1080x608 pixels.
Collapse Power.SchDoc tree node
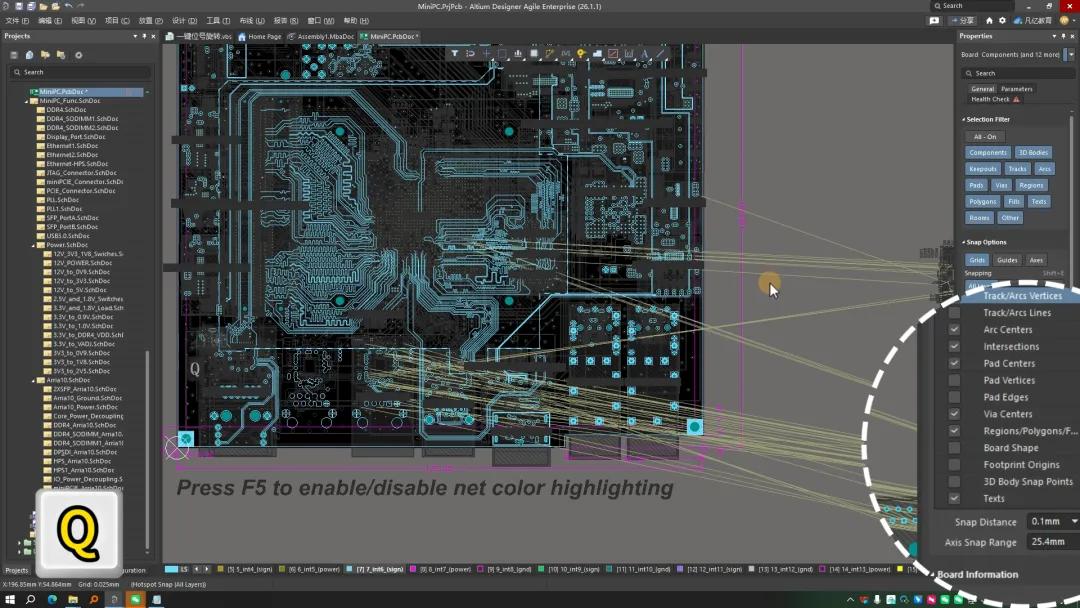pos(33,245)
